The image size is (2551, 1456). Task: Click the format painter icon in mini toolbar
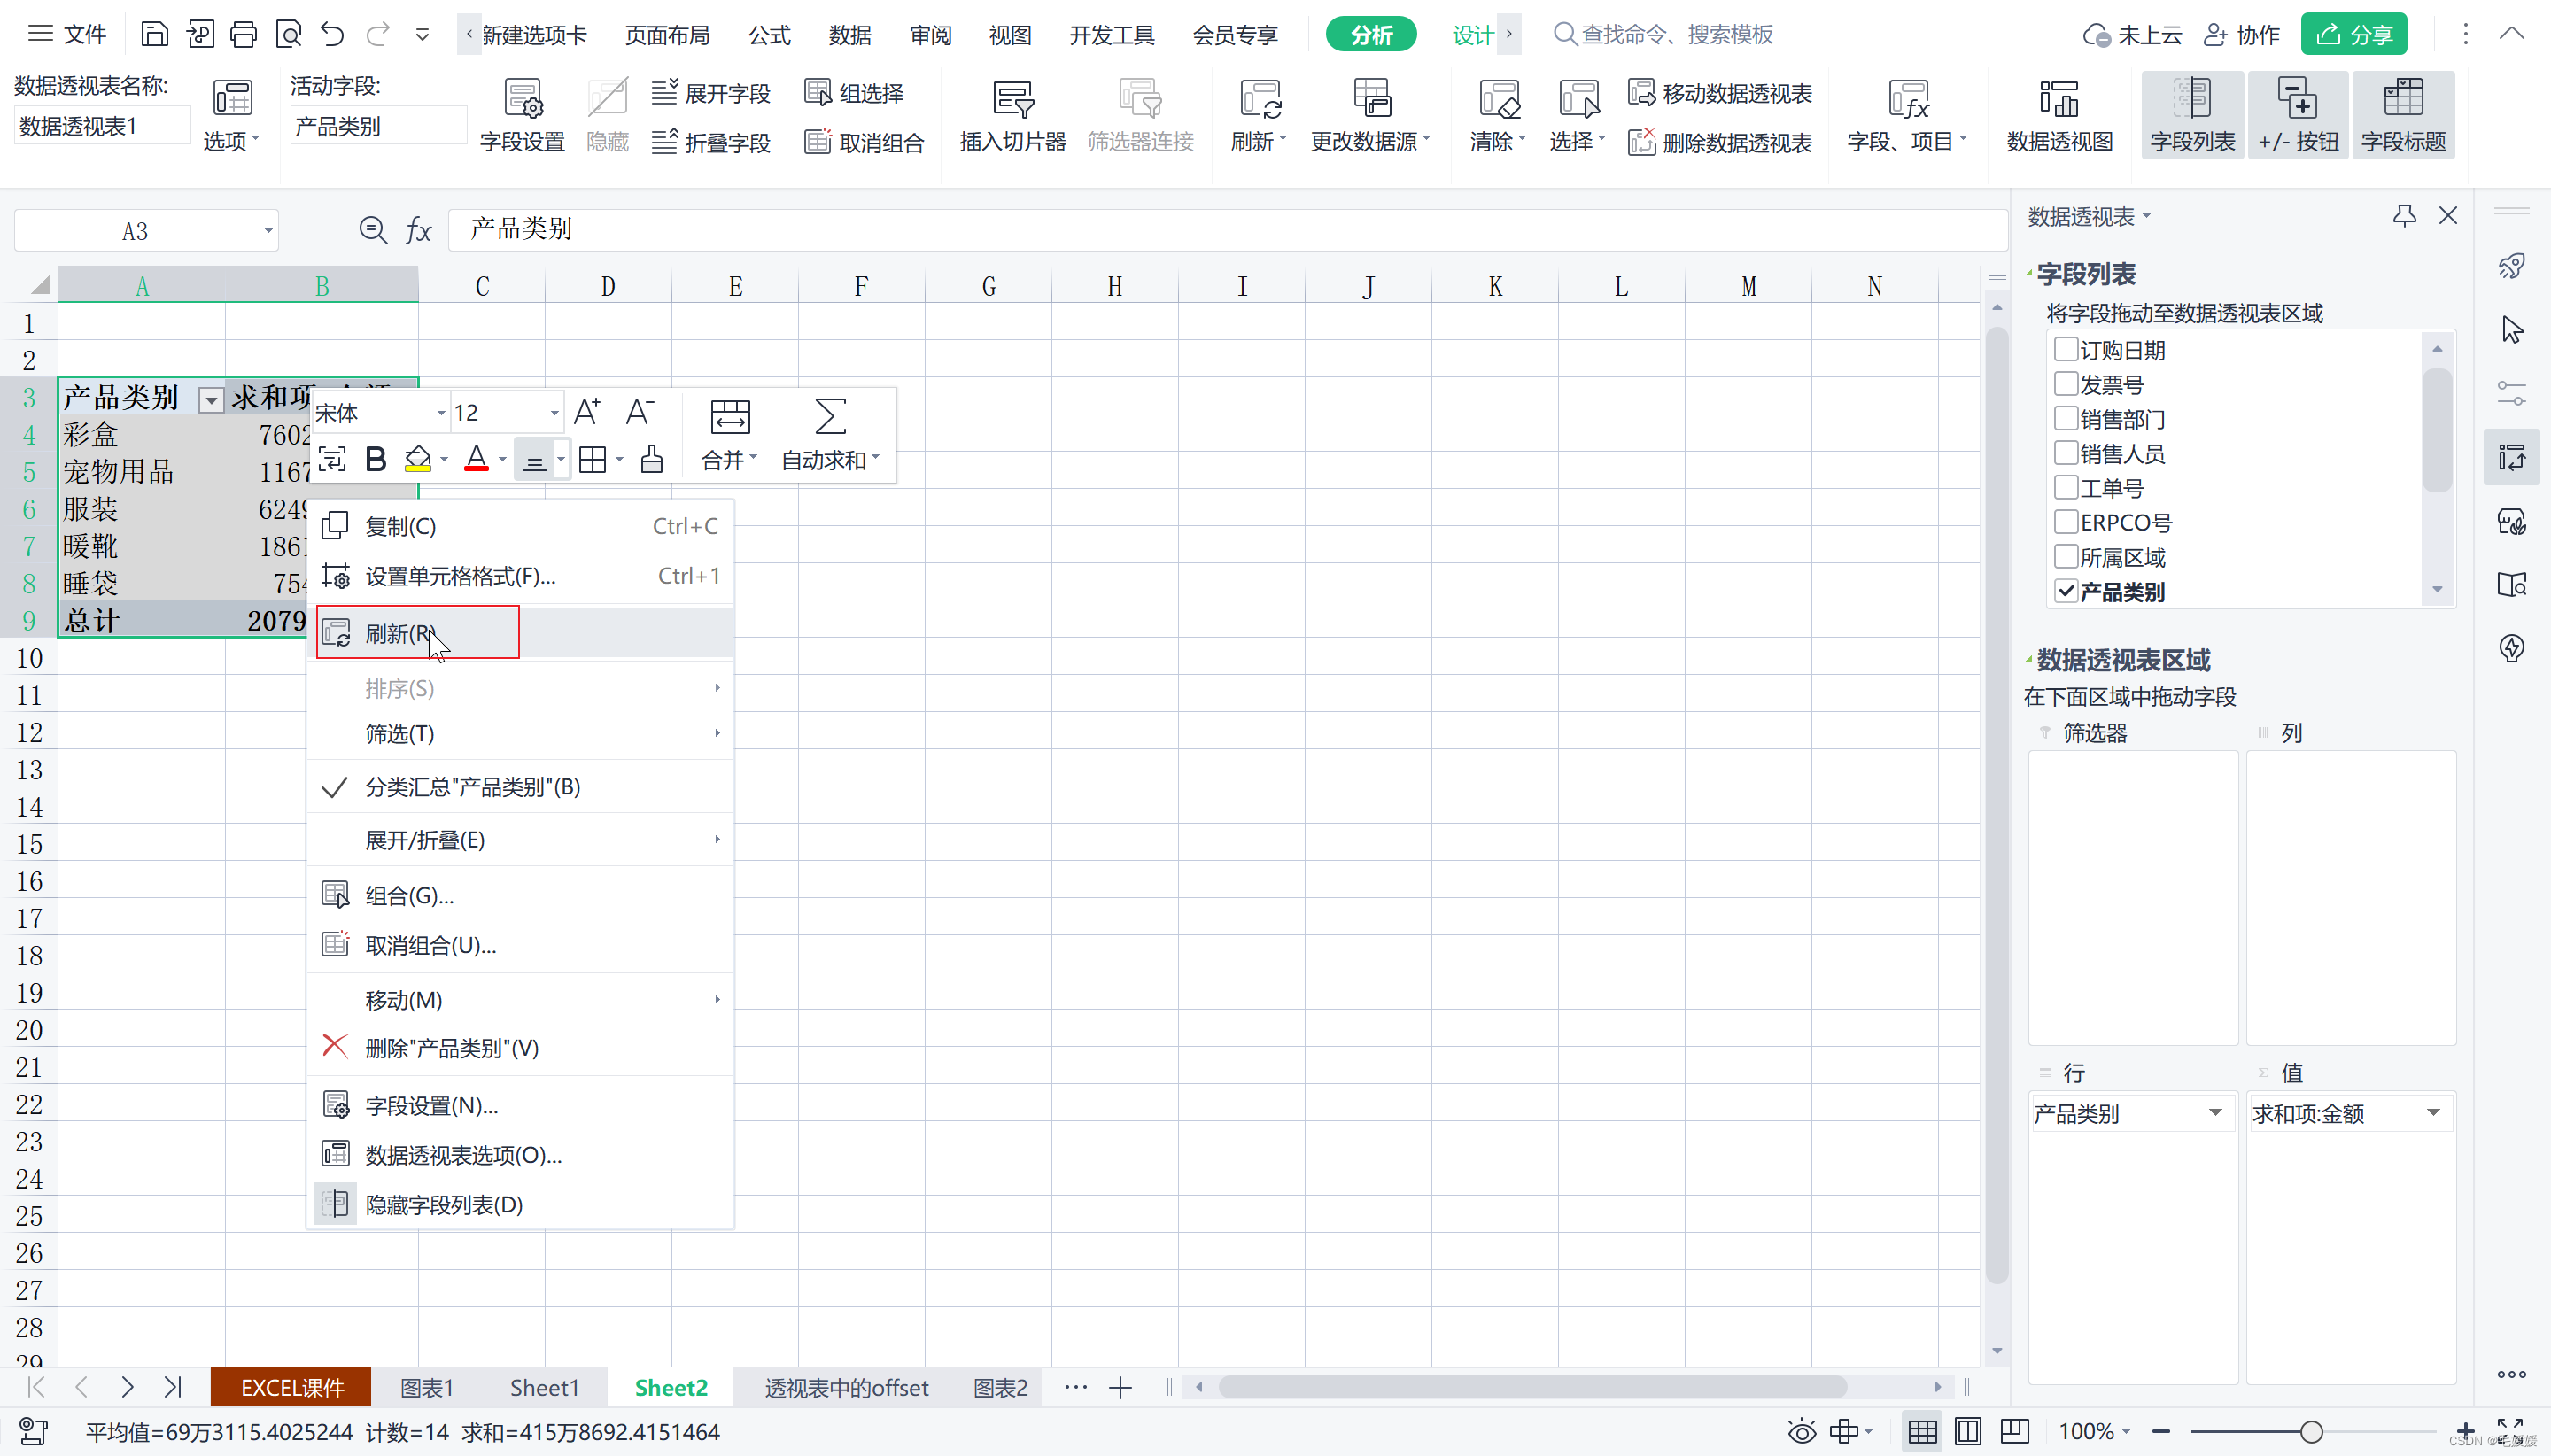(651, 459)
